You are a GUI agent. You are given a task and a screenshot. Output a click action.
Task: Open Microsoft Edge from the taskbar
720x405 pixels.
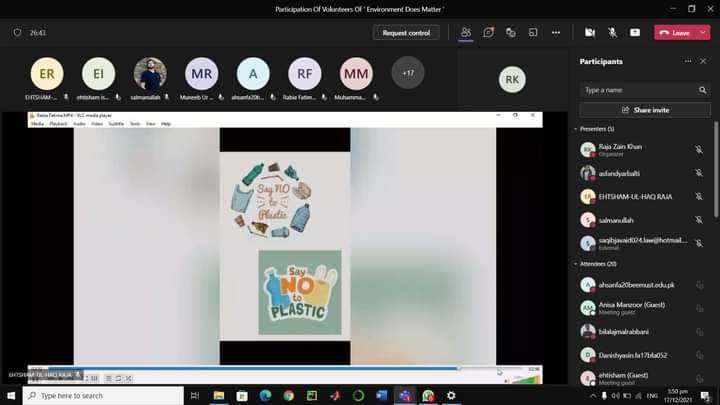(265, 396)
